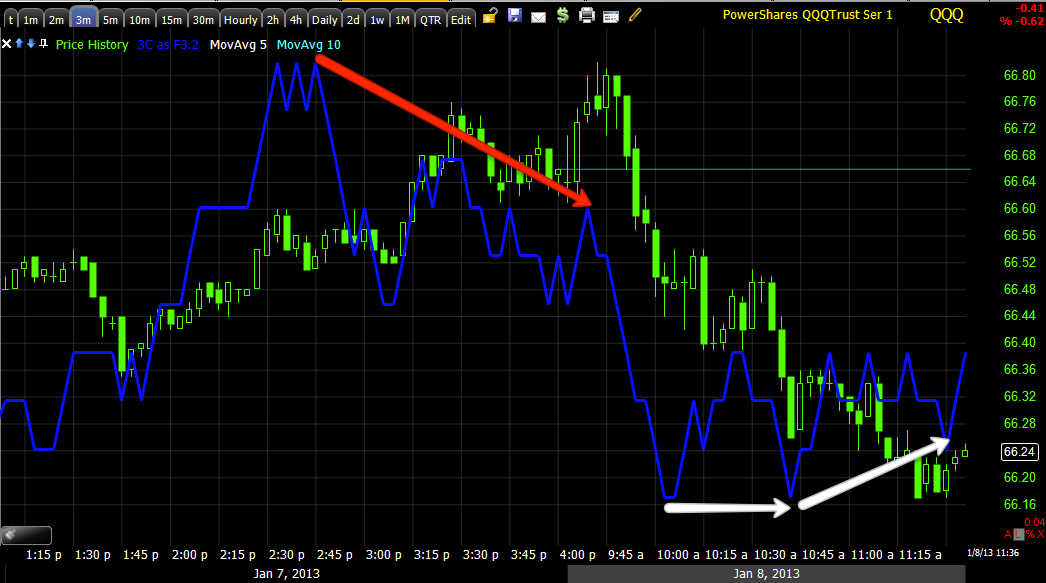Click the MovAvg 10 study label
The height and width of the screenshot is (583, 1046).
[x=308, y=45]
